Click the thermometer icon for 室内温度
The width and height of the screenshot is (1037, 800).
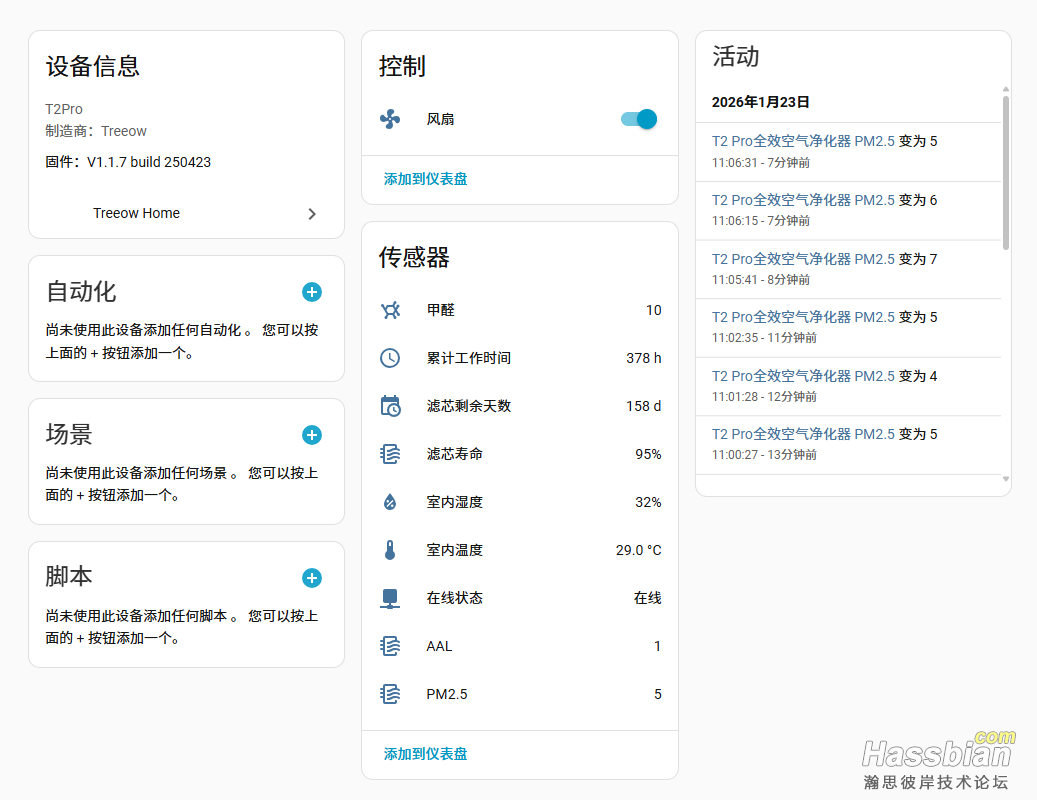(x=390, y=550)
